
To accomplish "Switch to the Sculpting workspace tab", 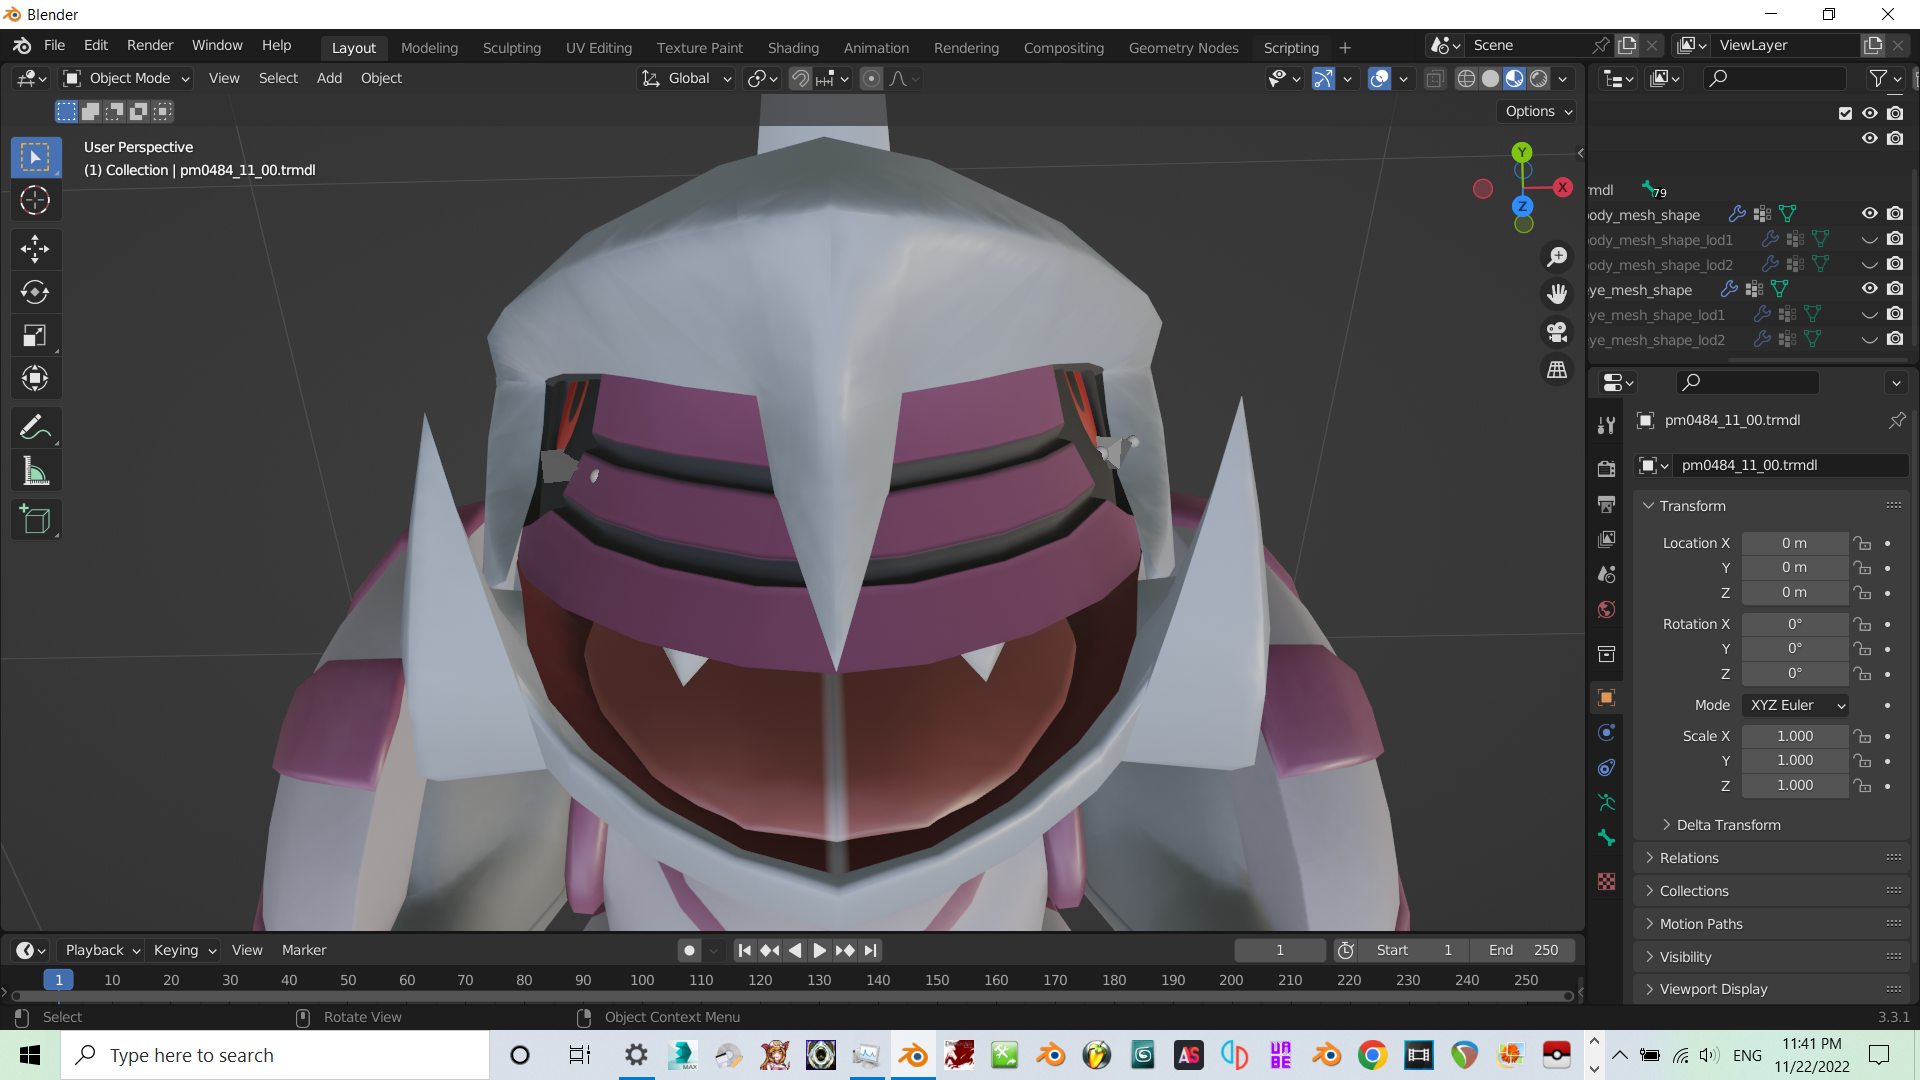I will click(511, 48).
